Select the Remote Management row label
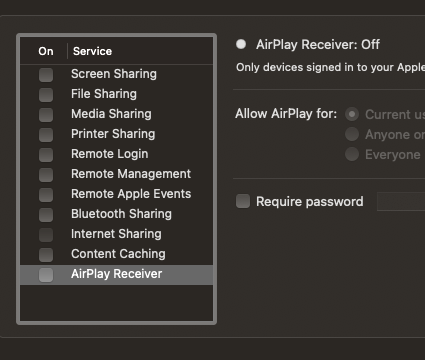 click(131, 174)
